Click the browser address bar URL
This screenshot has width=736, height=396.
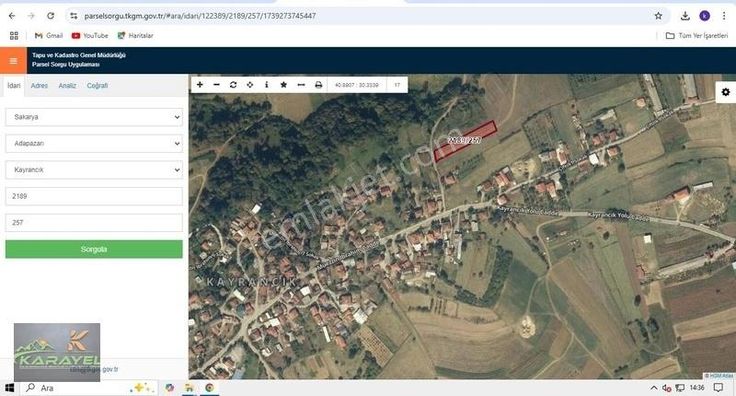coord(200,16)
